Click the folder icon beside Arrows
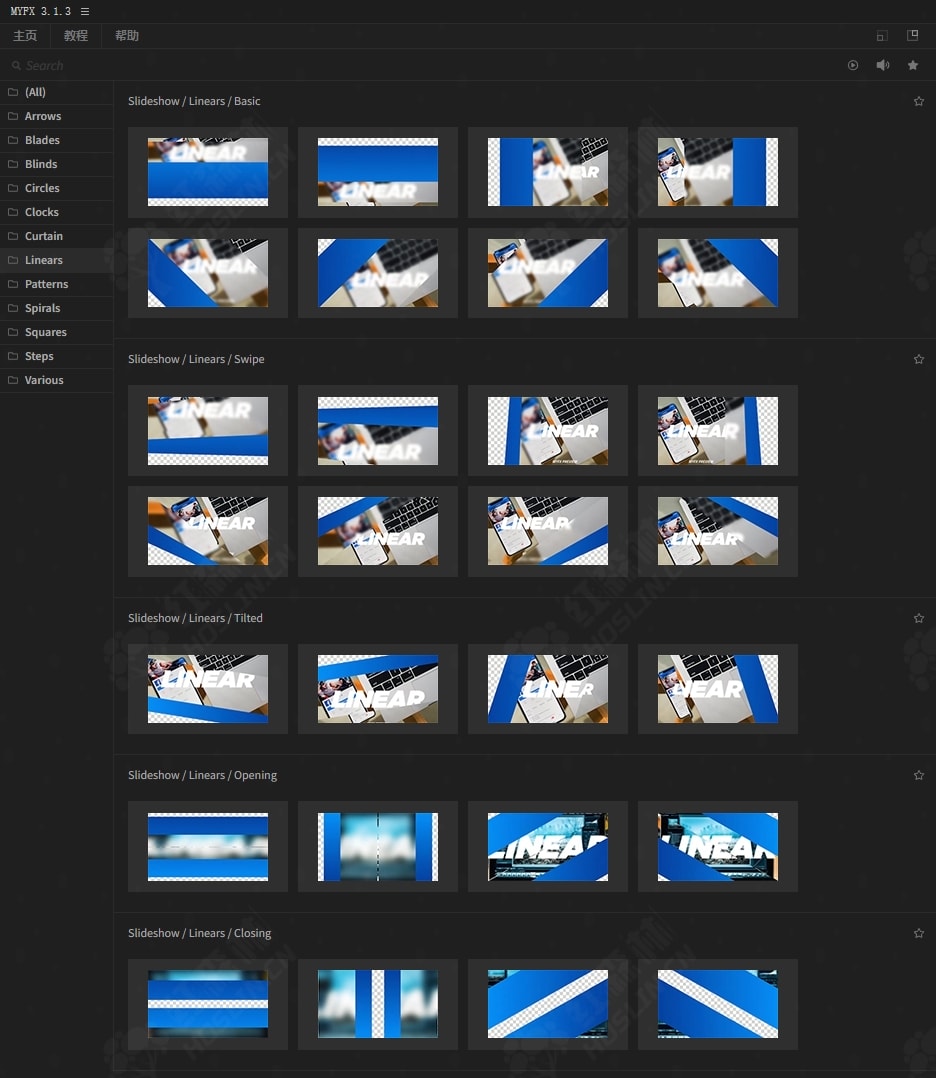Screen dimensions: 936x1078 [13, 116]
